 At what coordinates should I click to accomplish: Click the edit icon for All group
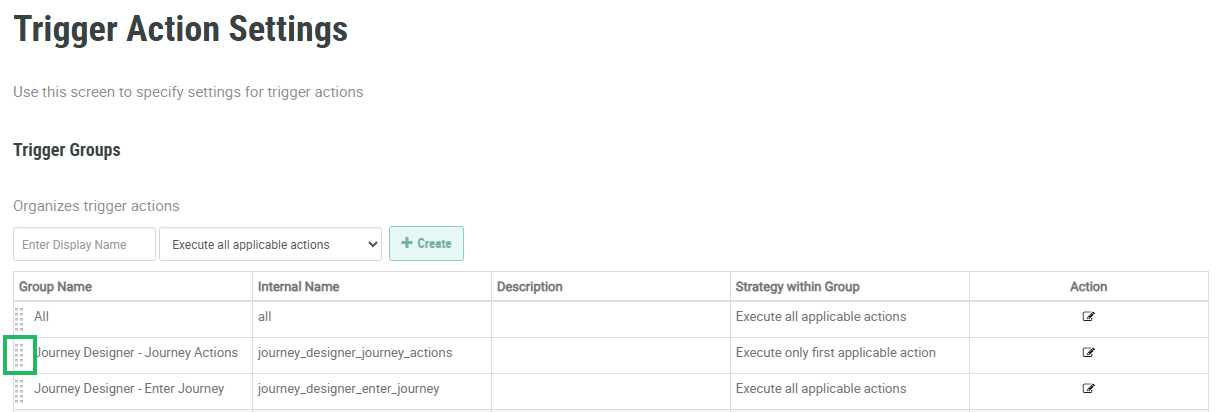coord(1088,317)
